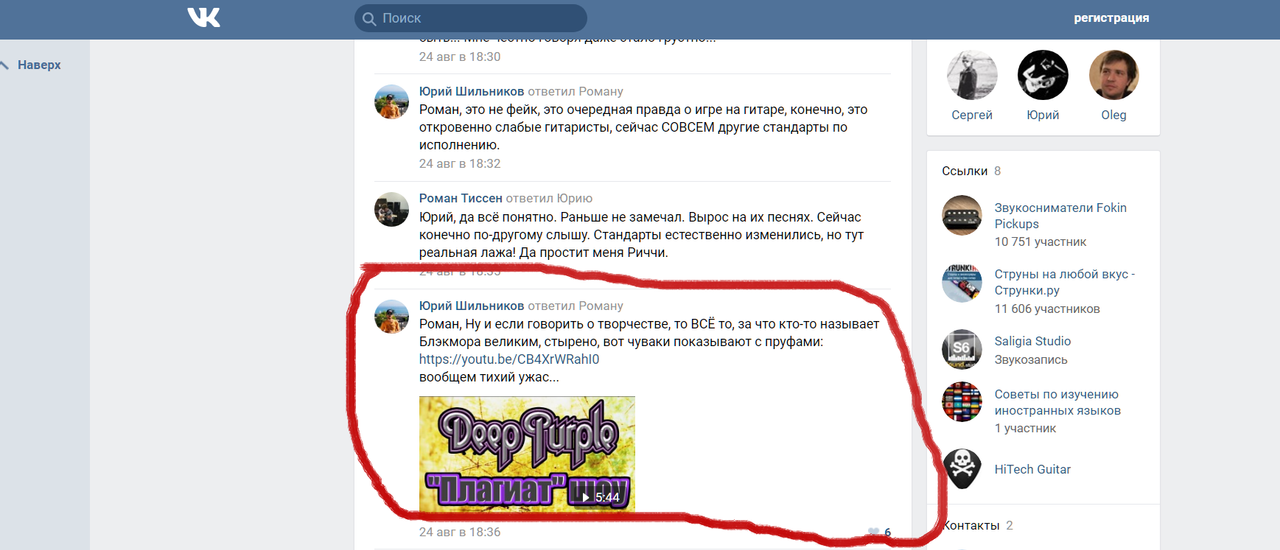The image size is (1280, 550).
Task: Click the Fokin Pickups group icon
Action: 962,215
